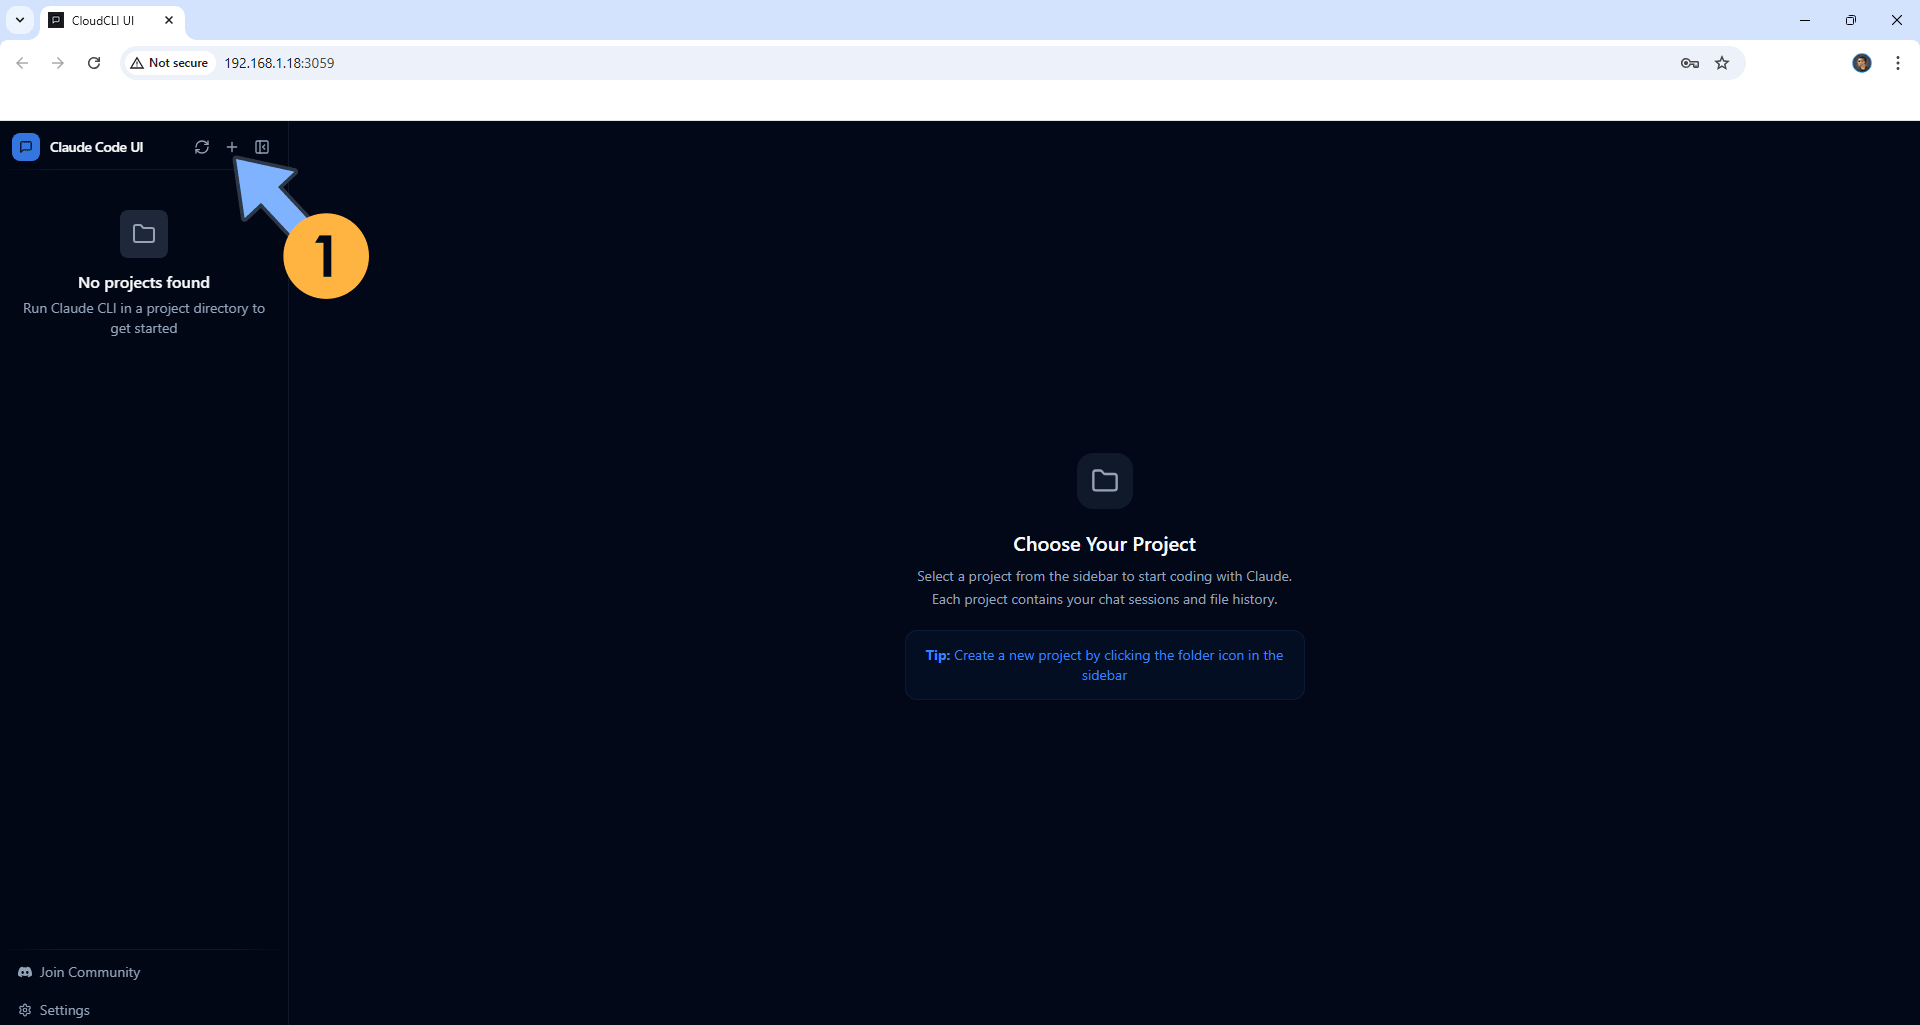Open the browser profile avatar menu
The height and width of the screenshot is (1025, 1920).
pyautogui.click(x=1862, y=62)
